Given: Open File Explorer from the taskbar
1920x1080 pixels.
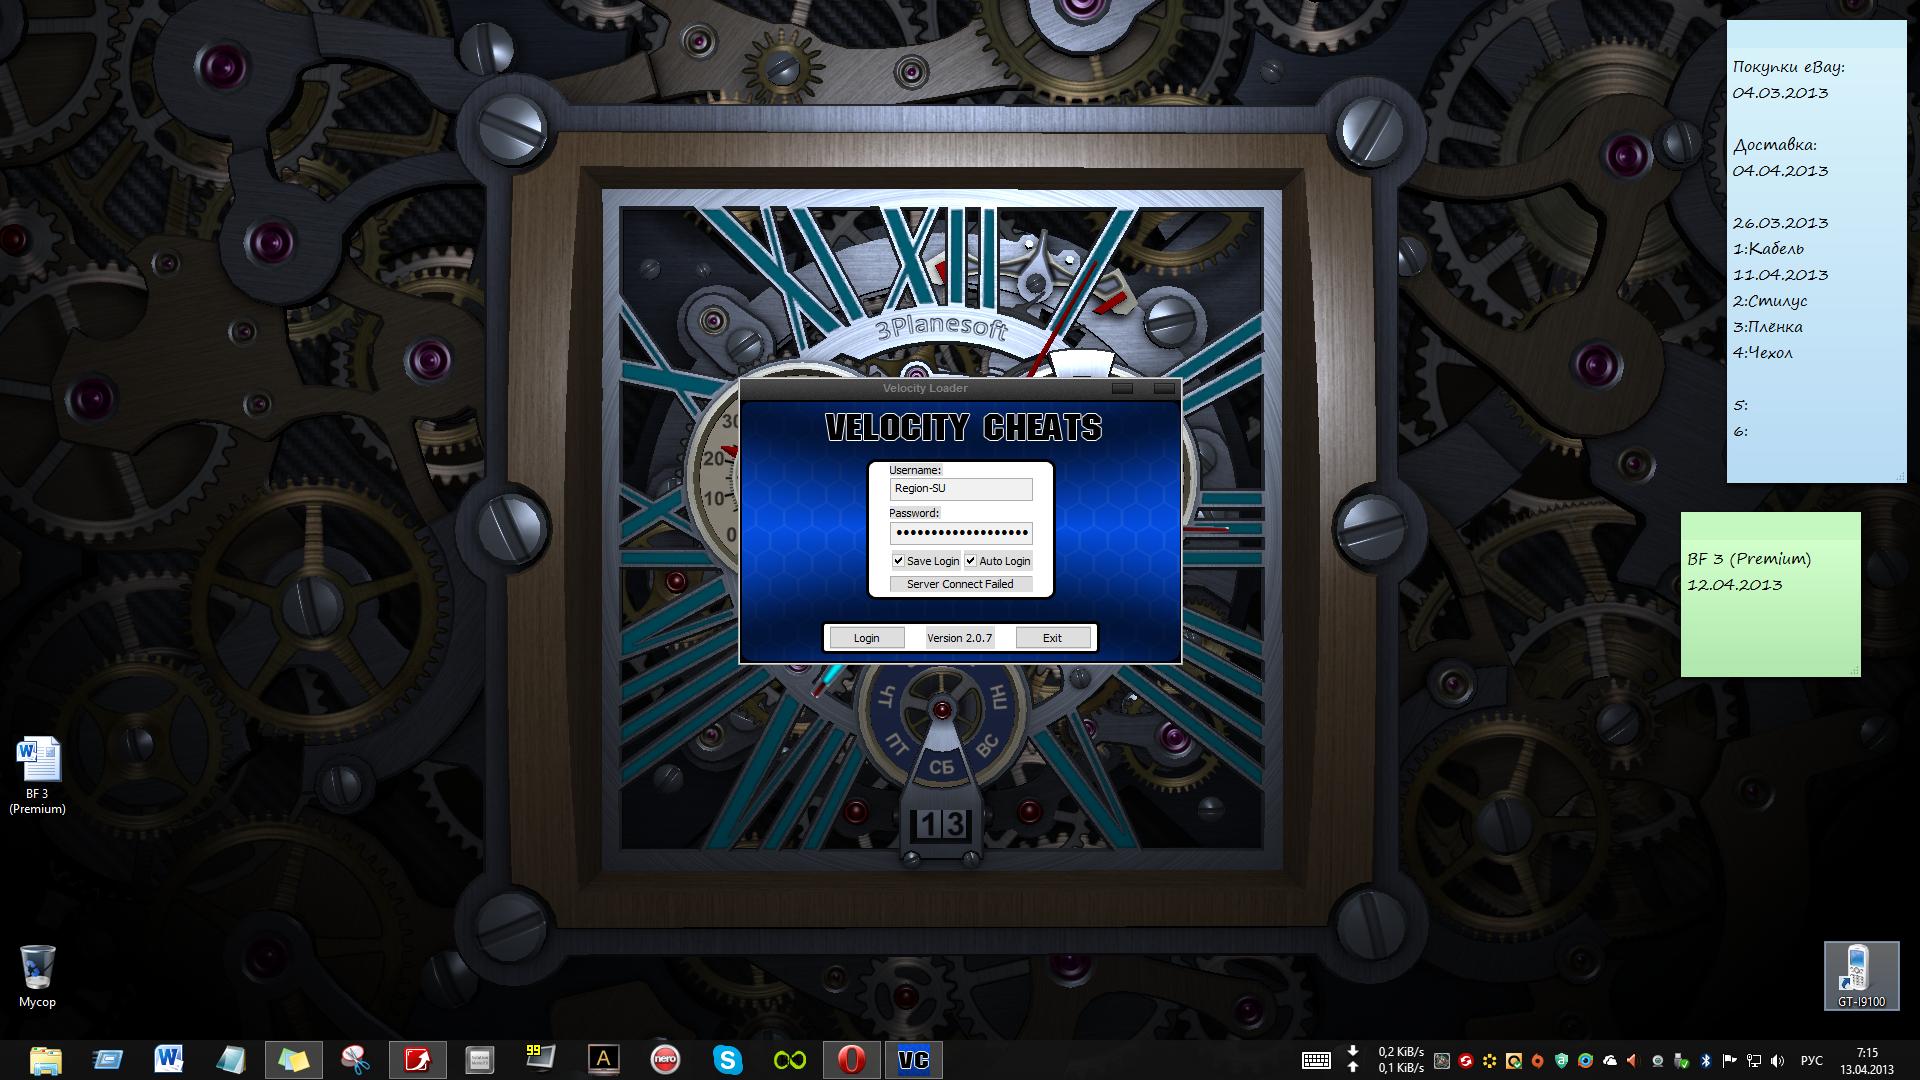Looking at the screenshot, I should point(45,1060).
